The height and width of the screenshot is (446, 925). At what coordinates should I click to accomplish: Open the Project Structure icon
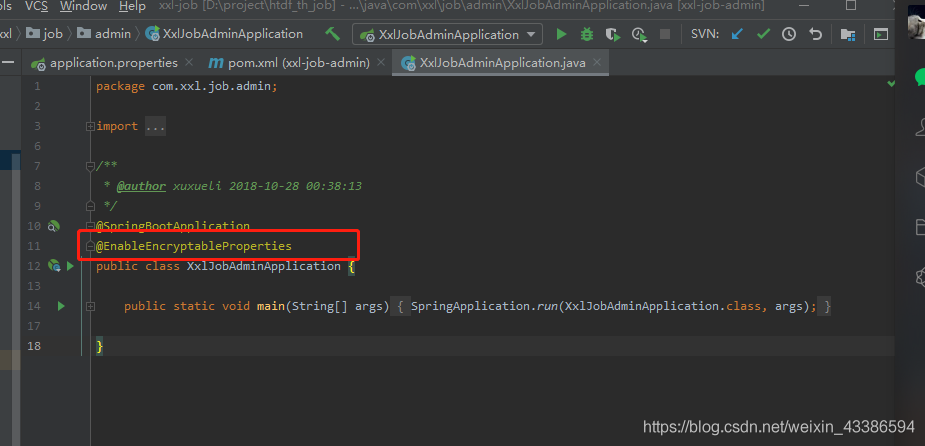coord(848,34)
